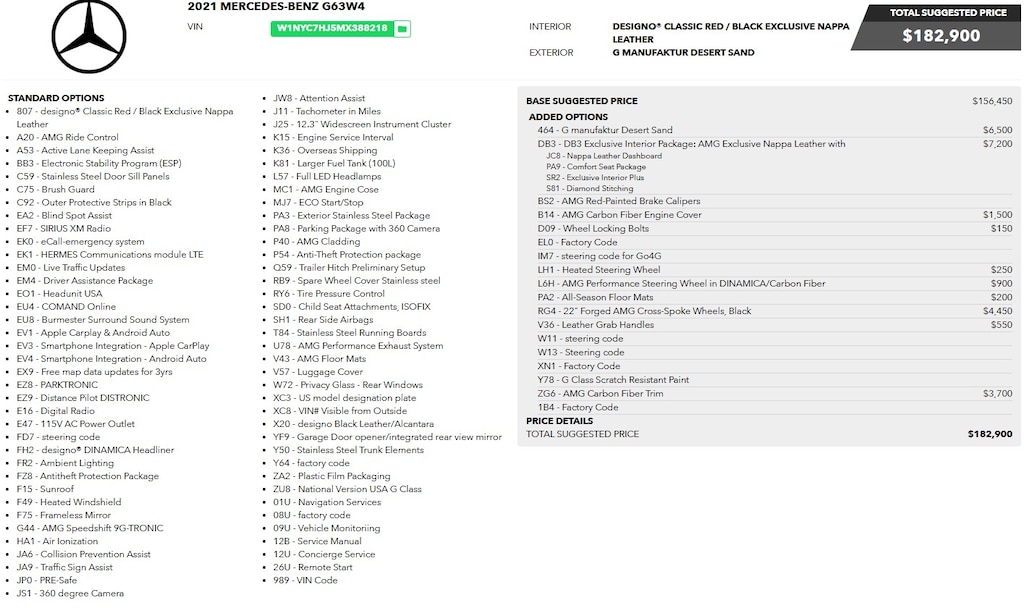
Task: Click the AMG Ride Control standard option
Action: [x=67, y=137]
